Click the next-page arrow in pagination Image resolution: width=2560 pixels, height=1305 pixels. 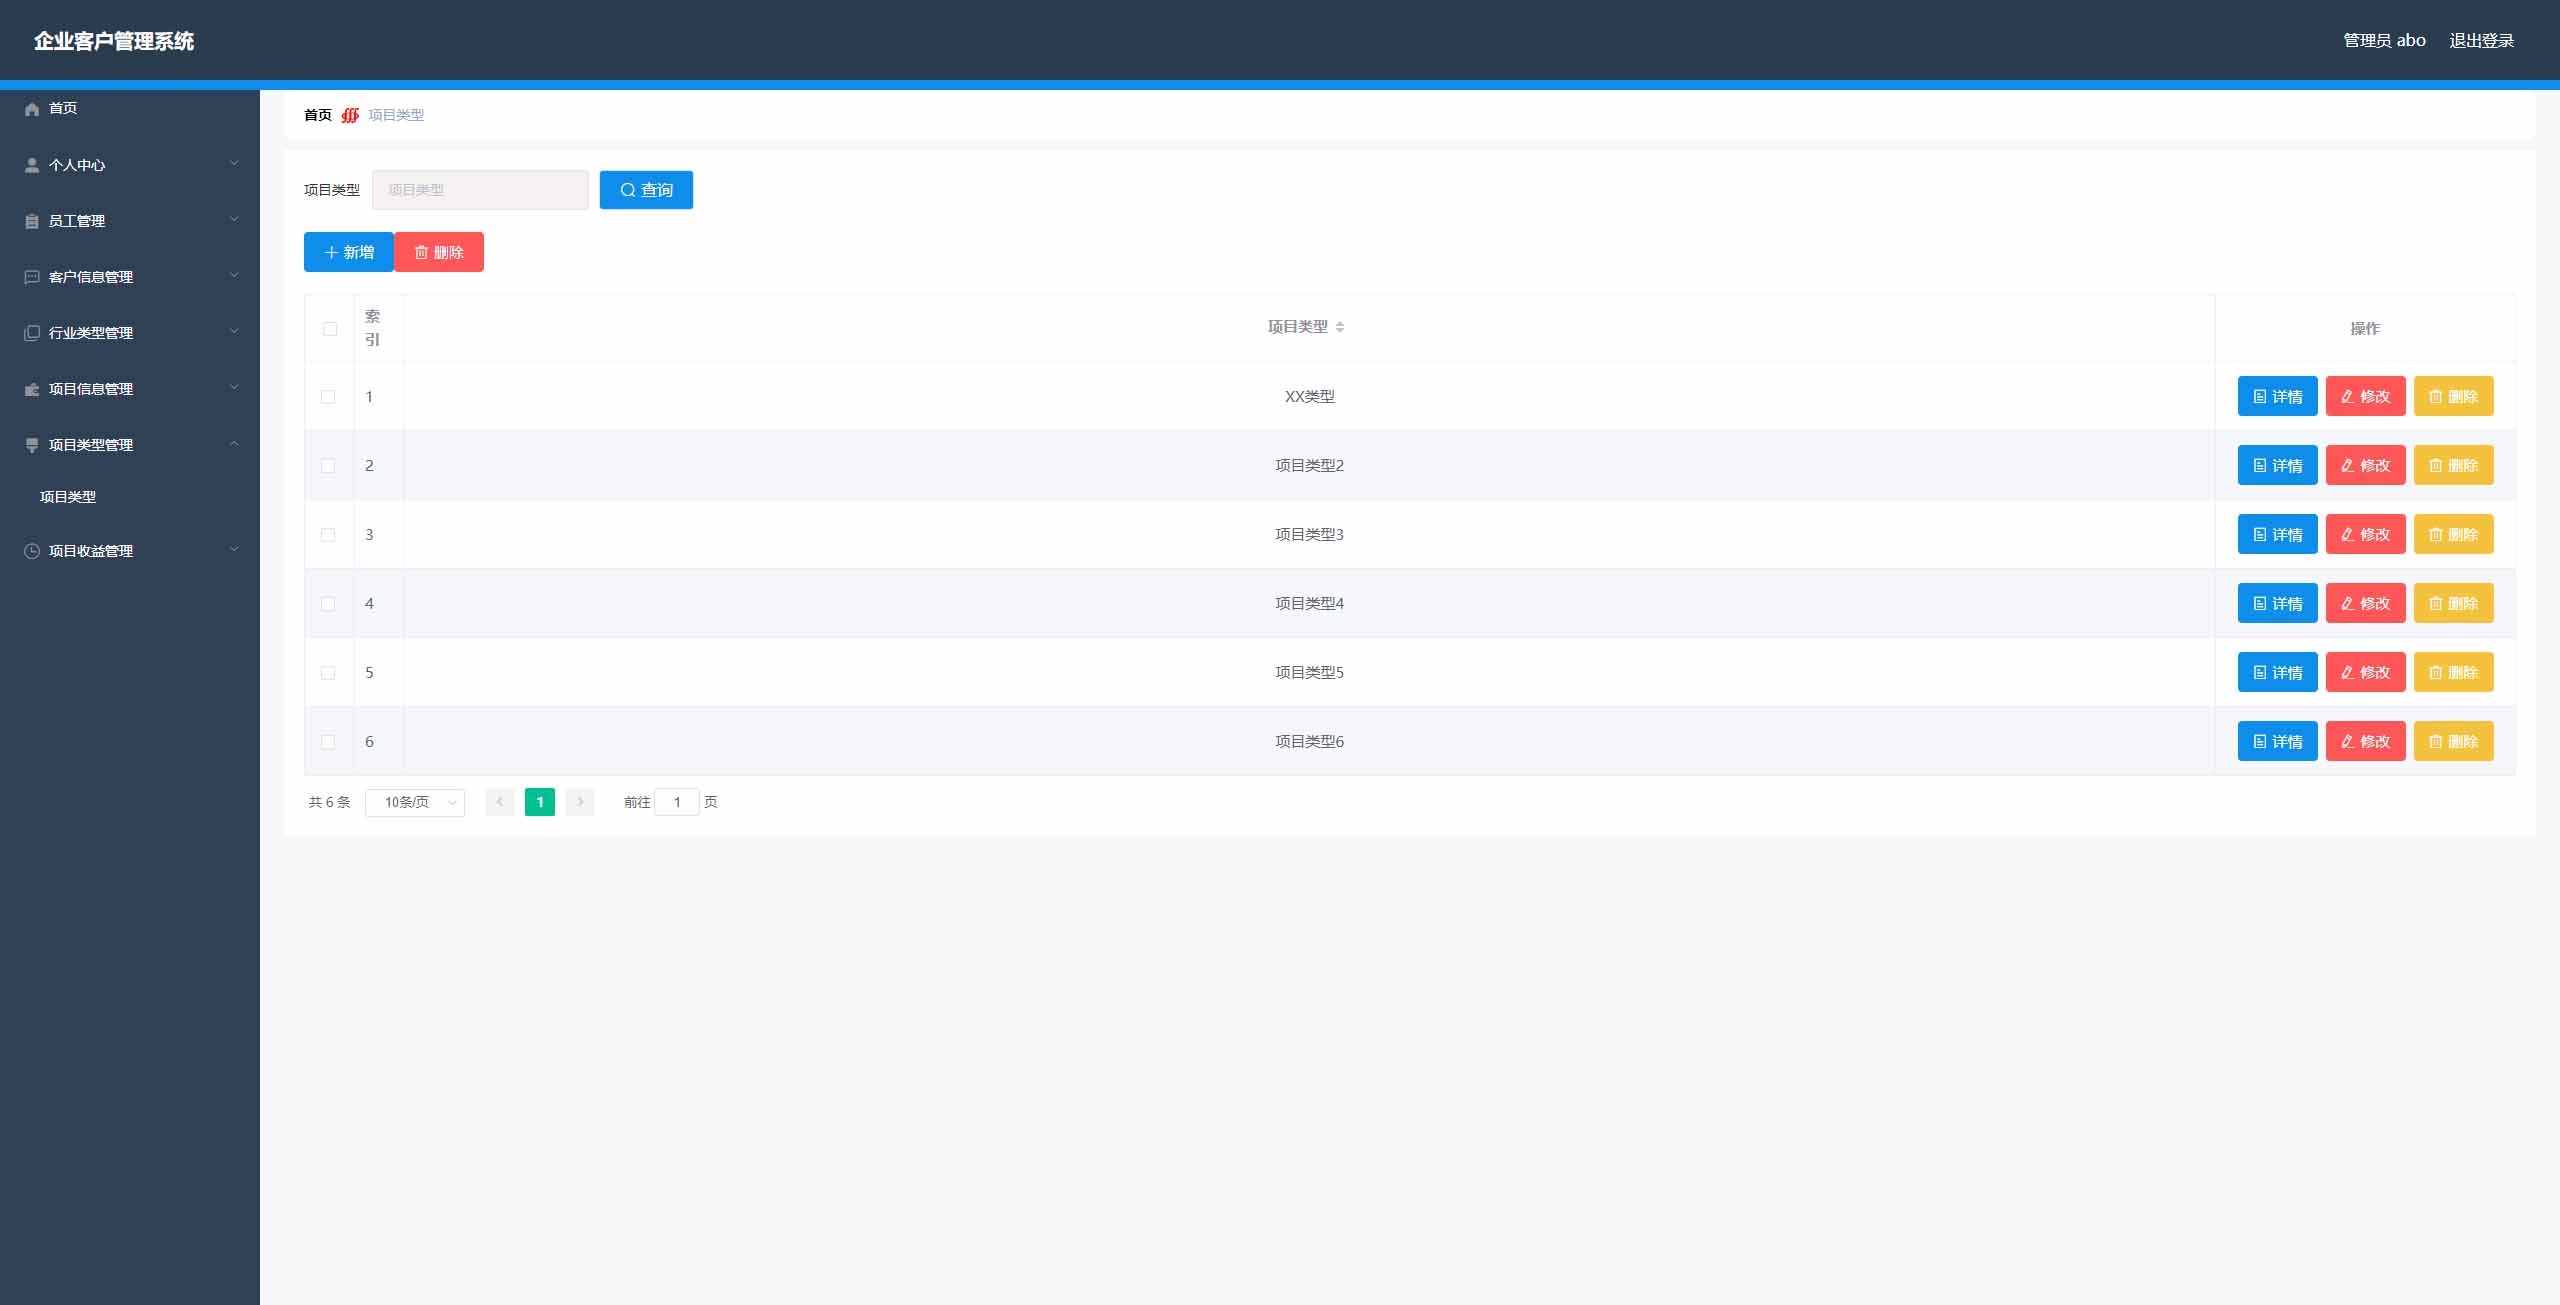click(x=580, y=802)
